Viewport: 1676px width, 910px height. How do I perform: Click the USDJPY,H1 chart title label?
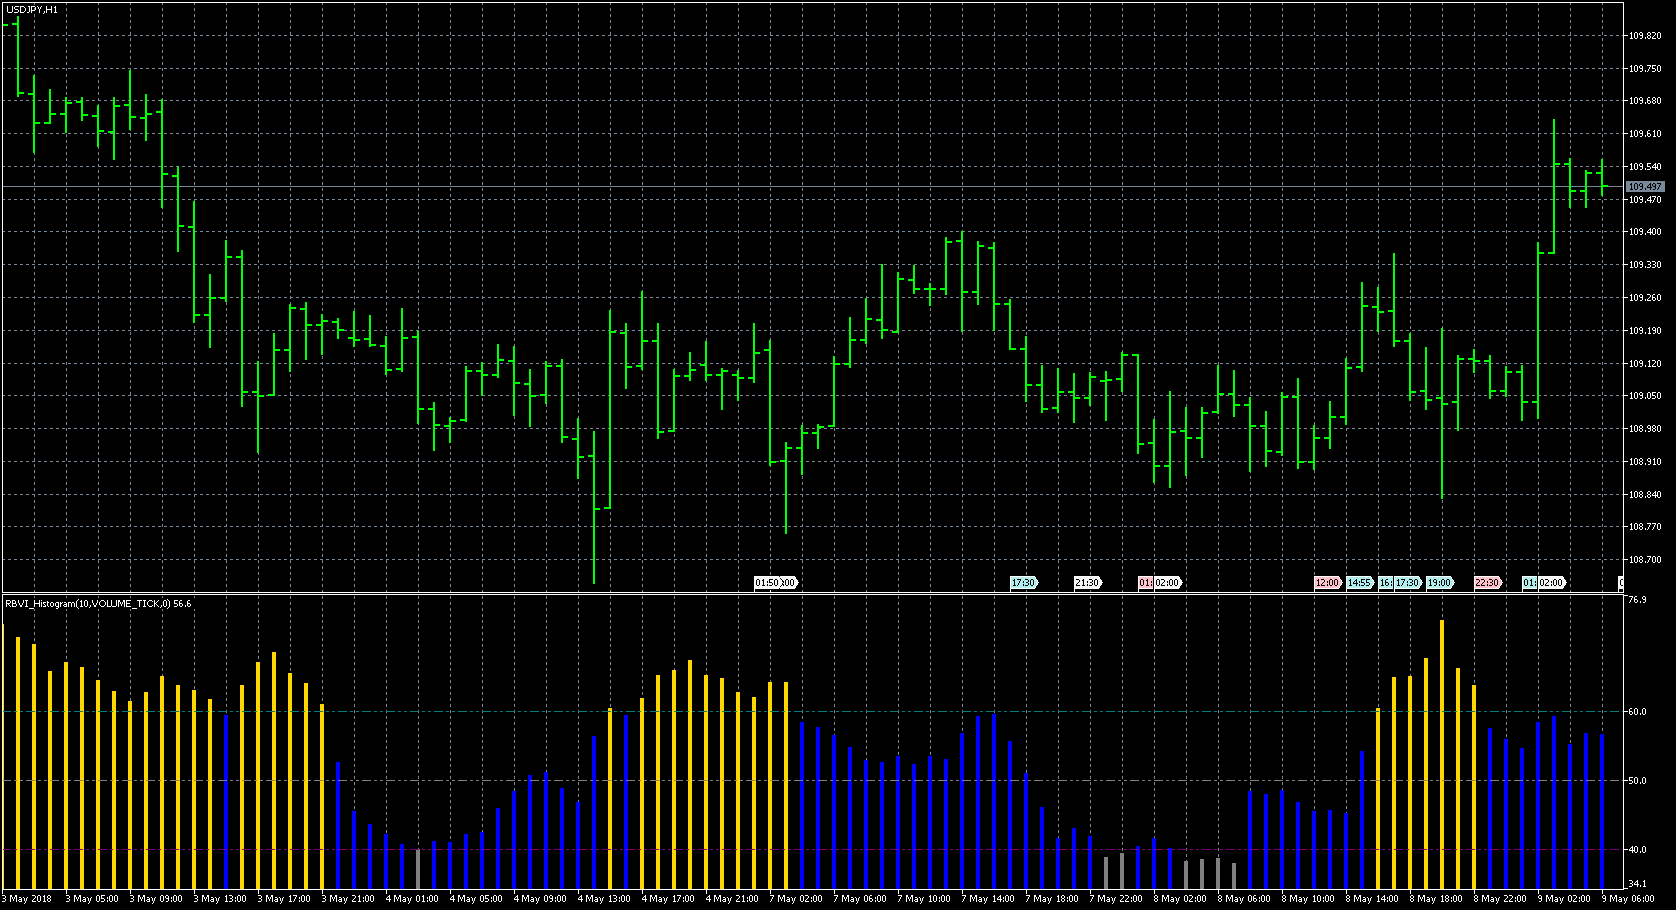point(32,9)
